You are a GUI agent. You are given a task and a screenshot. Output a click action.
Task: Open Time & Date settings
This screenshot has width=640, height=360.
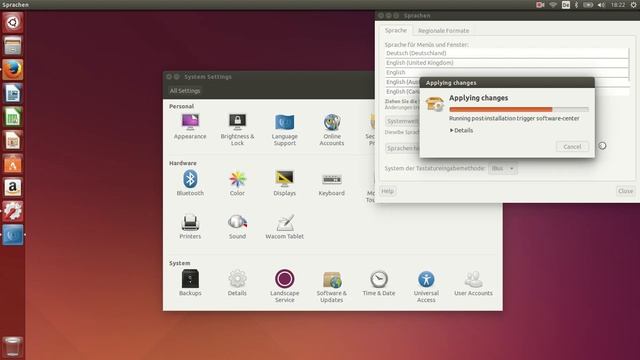(x=379, y=283)
